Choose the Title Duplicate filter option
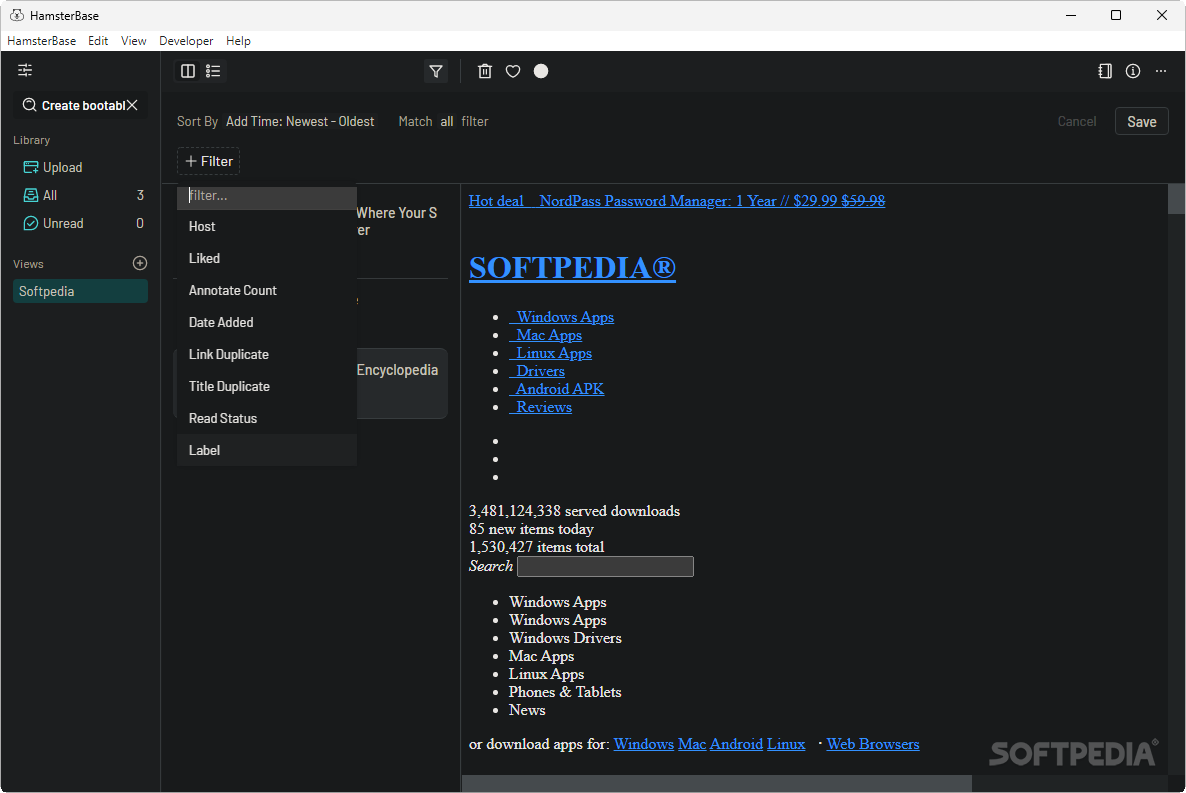1186x793 pixels. point(267,386)
